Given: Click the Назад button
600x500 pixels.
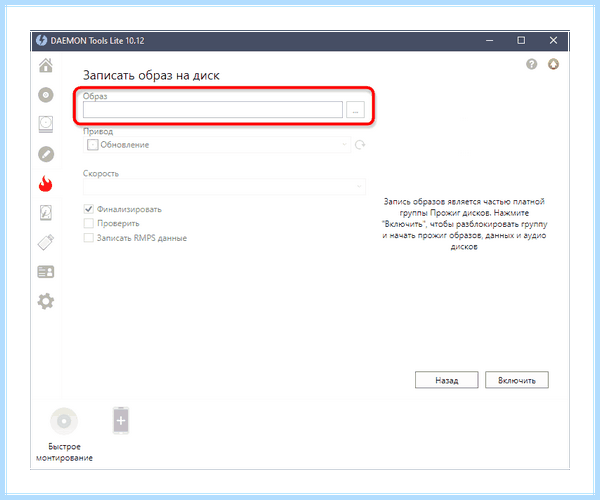Looking at the screenshot, I should [447, 380].
